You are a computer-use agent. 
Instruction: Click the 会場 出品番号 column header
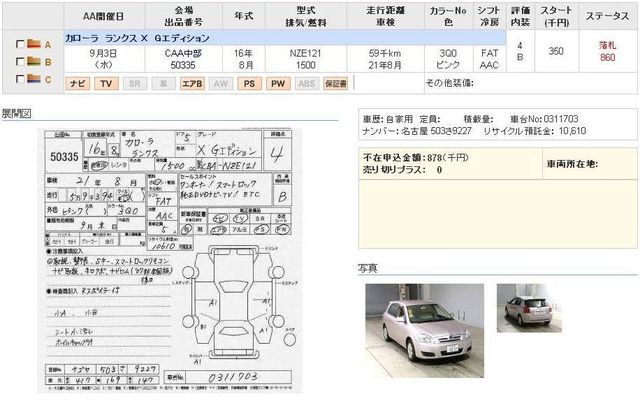click(184, 16)
